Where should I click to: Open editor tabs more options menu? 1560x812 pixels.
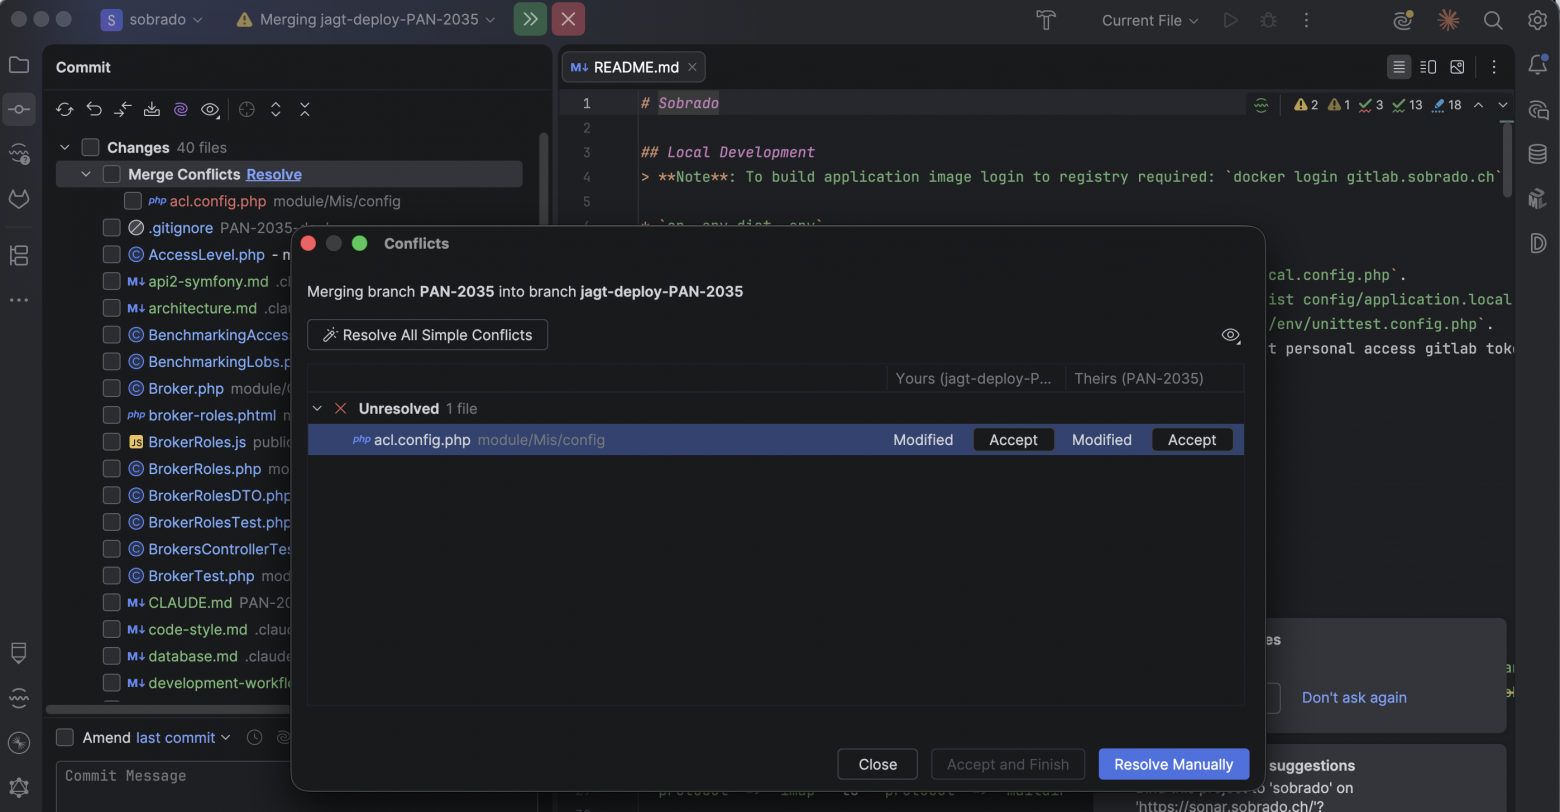(x=1494, y=67)
